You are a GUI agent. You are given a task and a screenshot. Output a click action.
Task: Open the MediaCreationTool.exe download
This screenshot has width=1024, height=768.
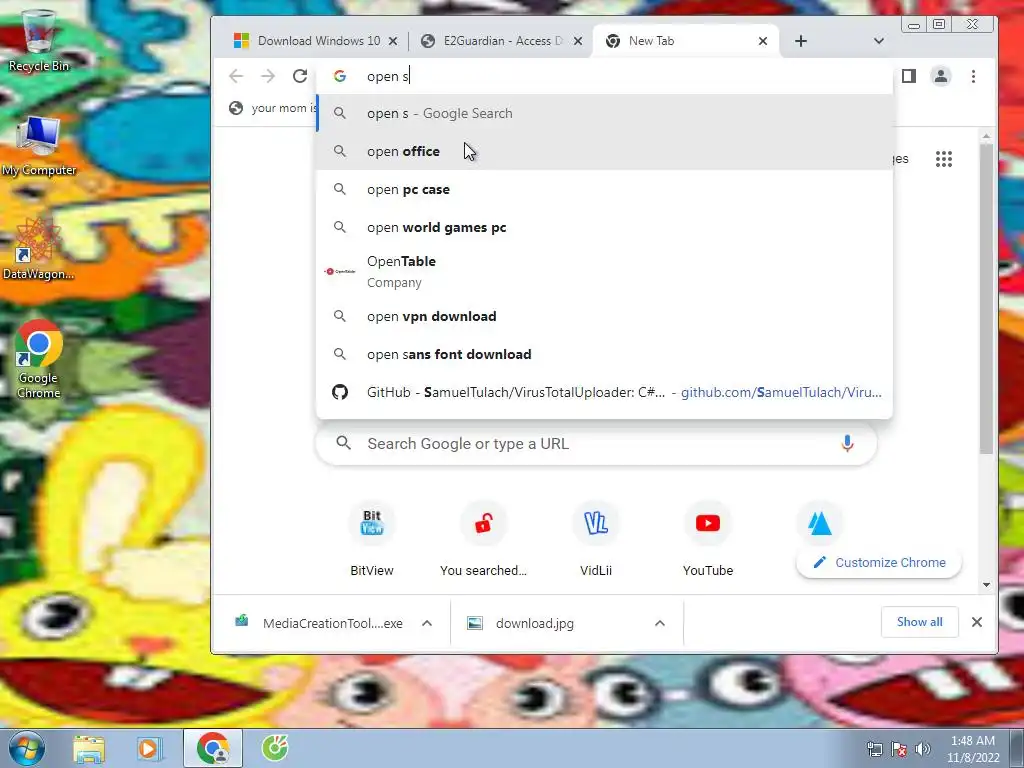[x=320, y=623]
